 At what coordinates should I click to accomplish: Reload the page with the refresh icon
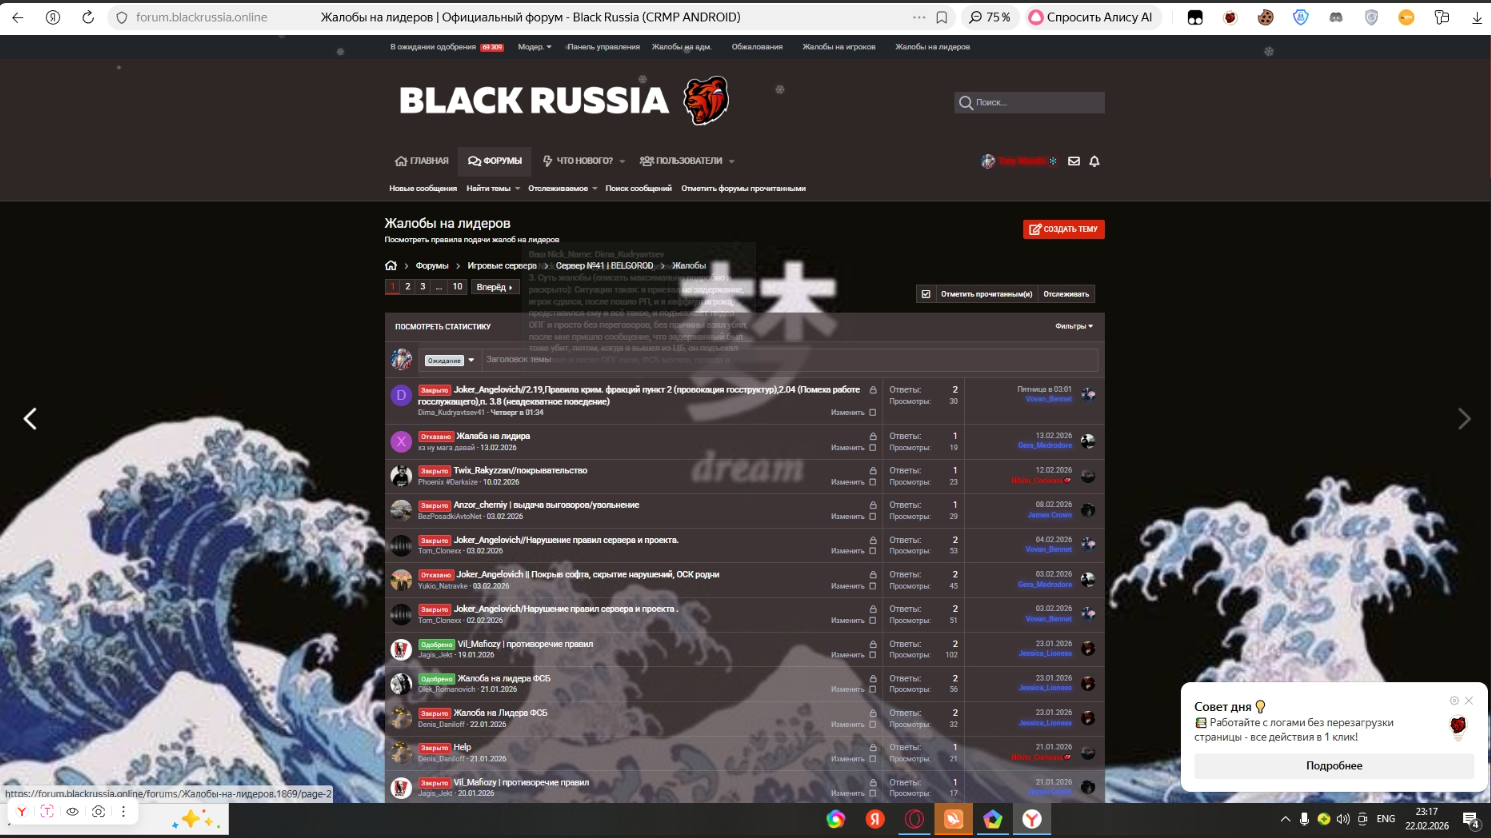click(88, 17)
